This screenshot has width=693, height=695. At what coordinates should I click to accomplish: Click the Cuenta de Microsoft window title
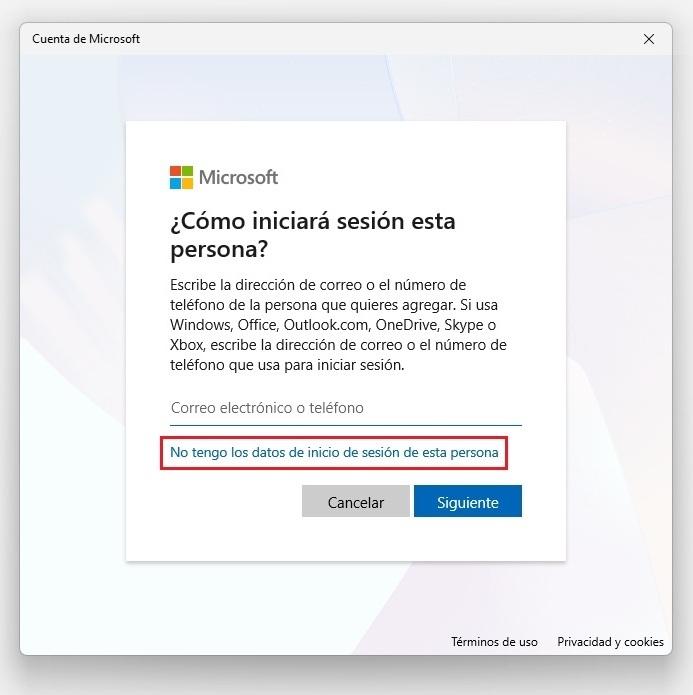(x=86, y=39)
